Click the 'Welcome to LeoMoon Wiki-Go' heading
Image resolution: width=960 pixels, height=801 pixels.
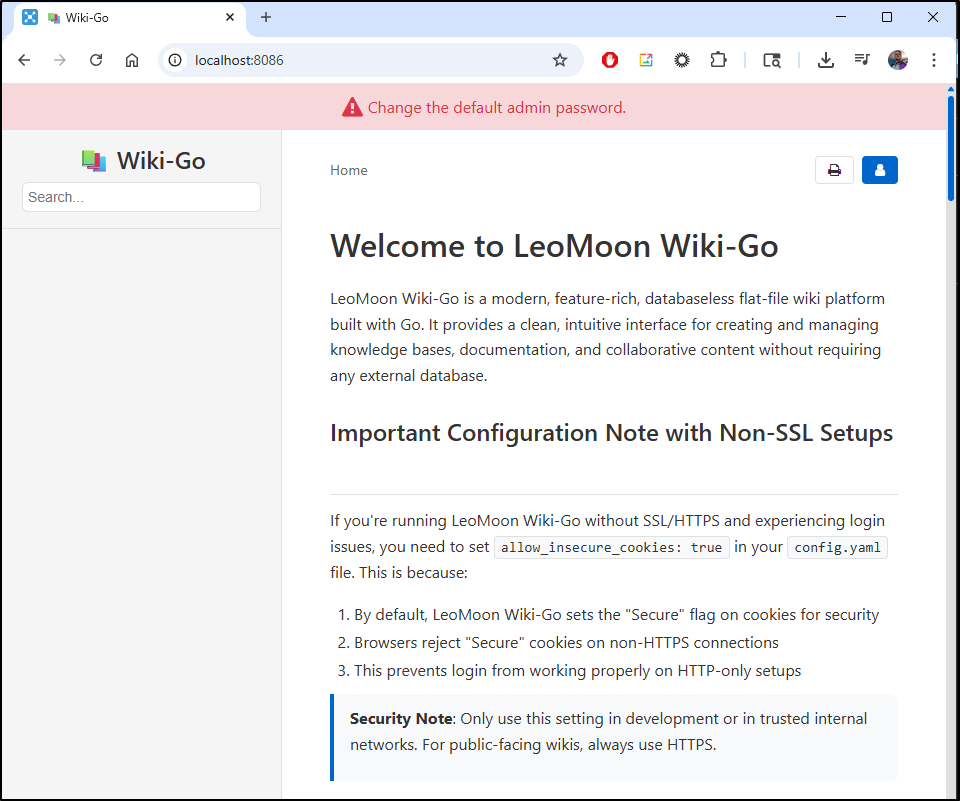pos(554,246)
